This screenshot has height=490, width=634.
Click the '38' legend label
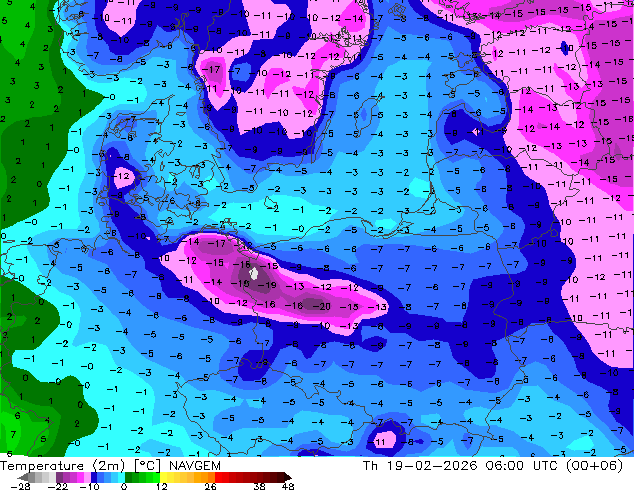tap(260, 486)
